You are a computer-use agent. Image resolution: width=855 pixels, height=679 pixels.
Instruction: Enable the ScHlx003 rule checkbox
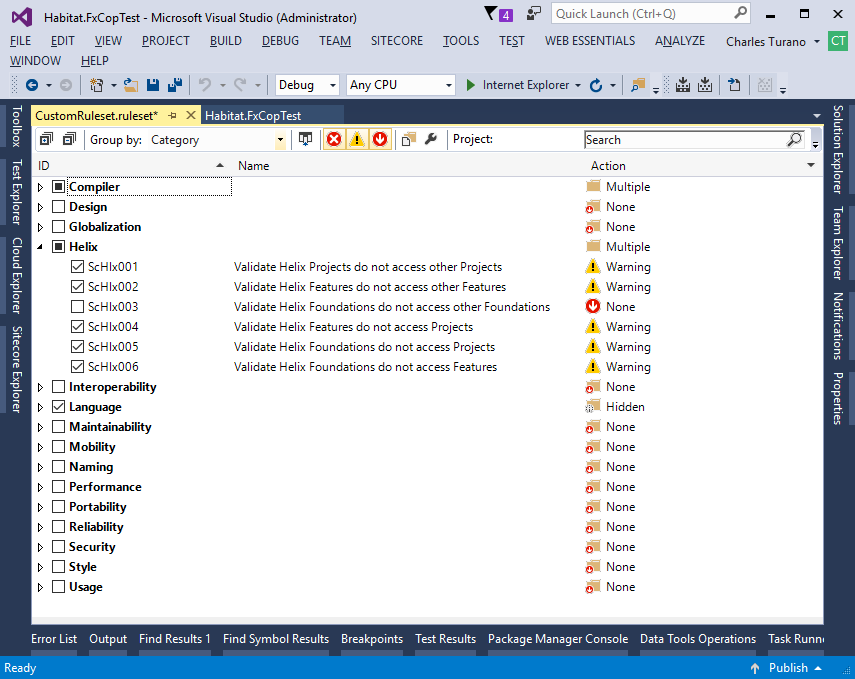point(77,307)
